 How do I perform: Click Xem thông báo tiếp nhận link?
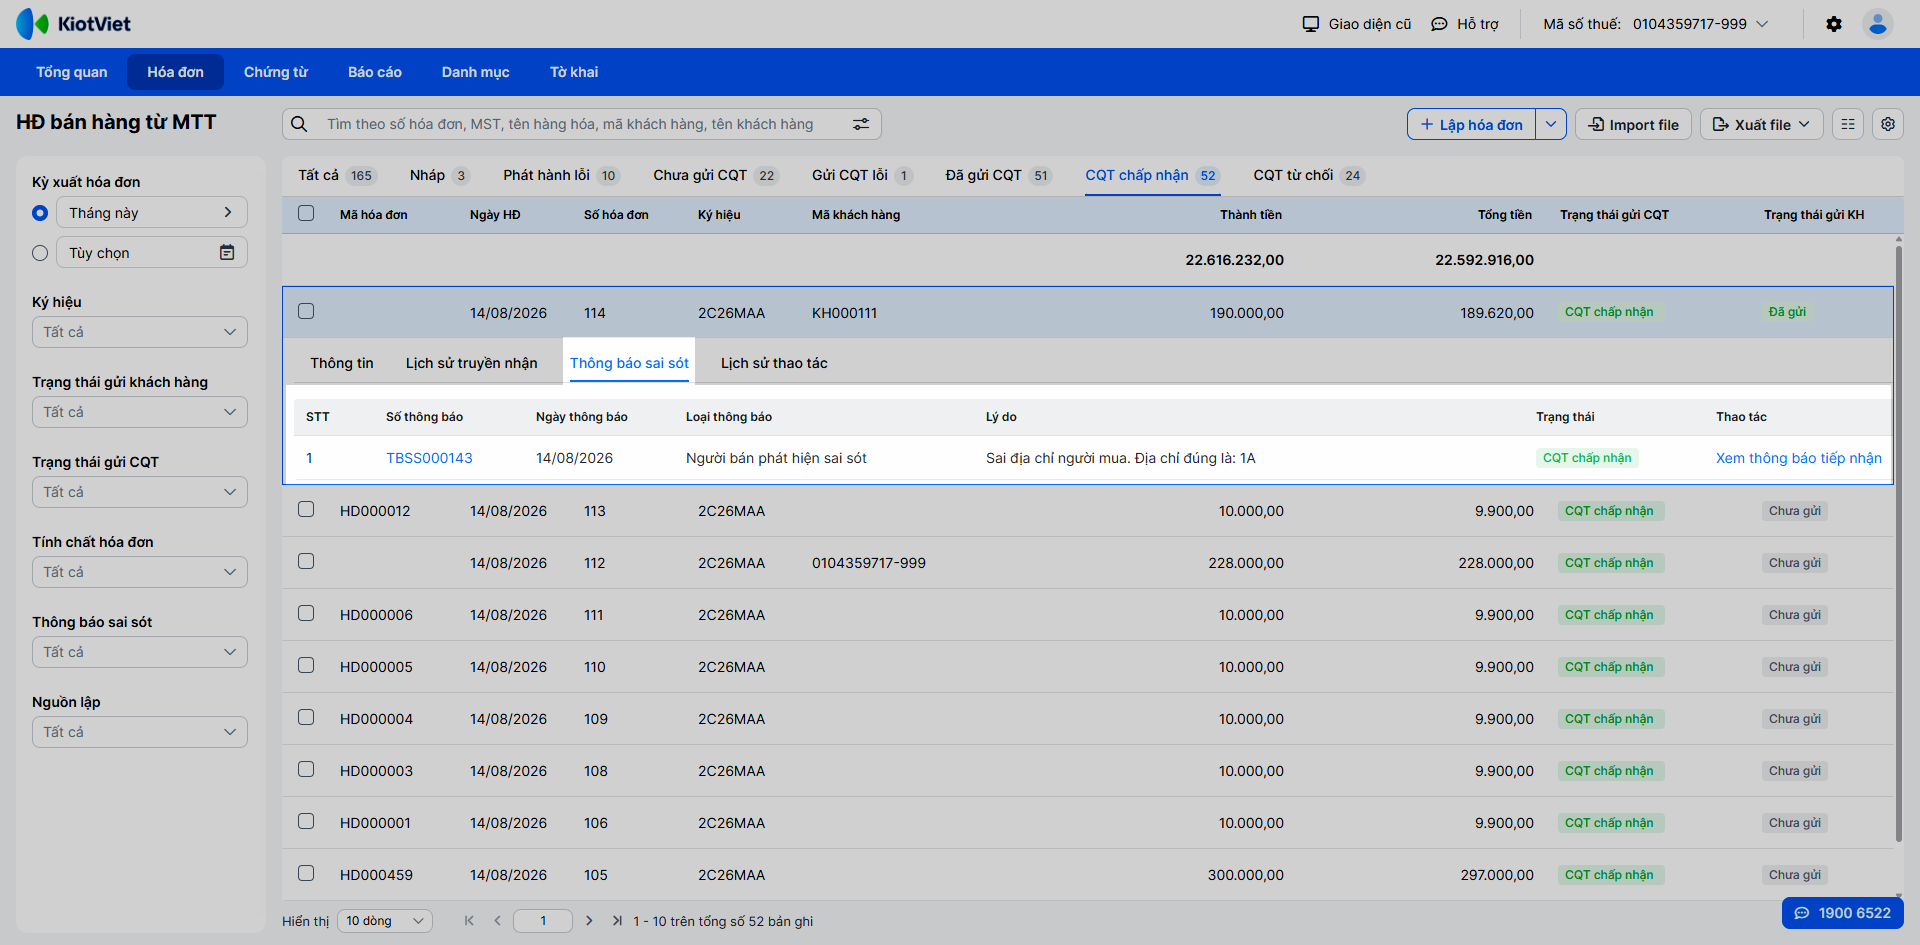point(1799,458)
